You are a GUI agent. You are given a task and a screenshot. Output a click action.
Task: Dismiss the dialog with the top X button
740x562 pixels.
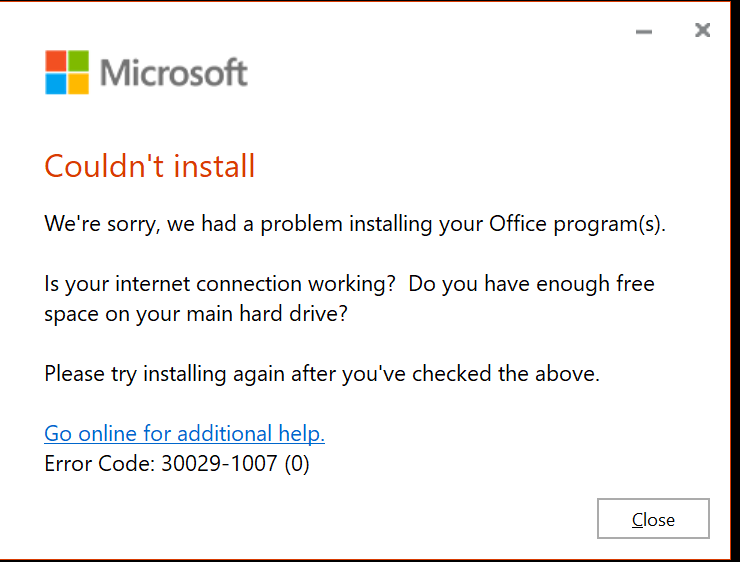(x=702, y=31)
